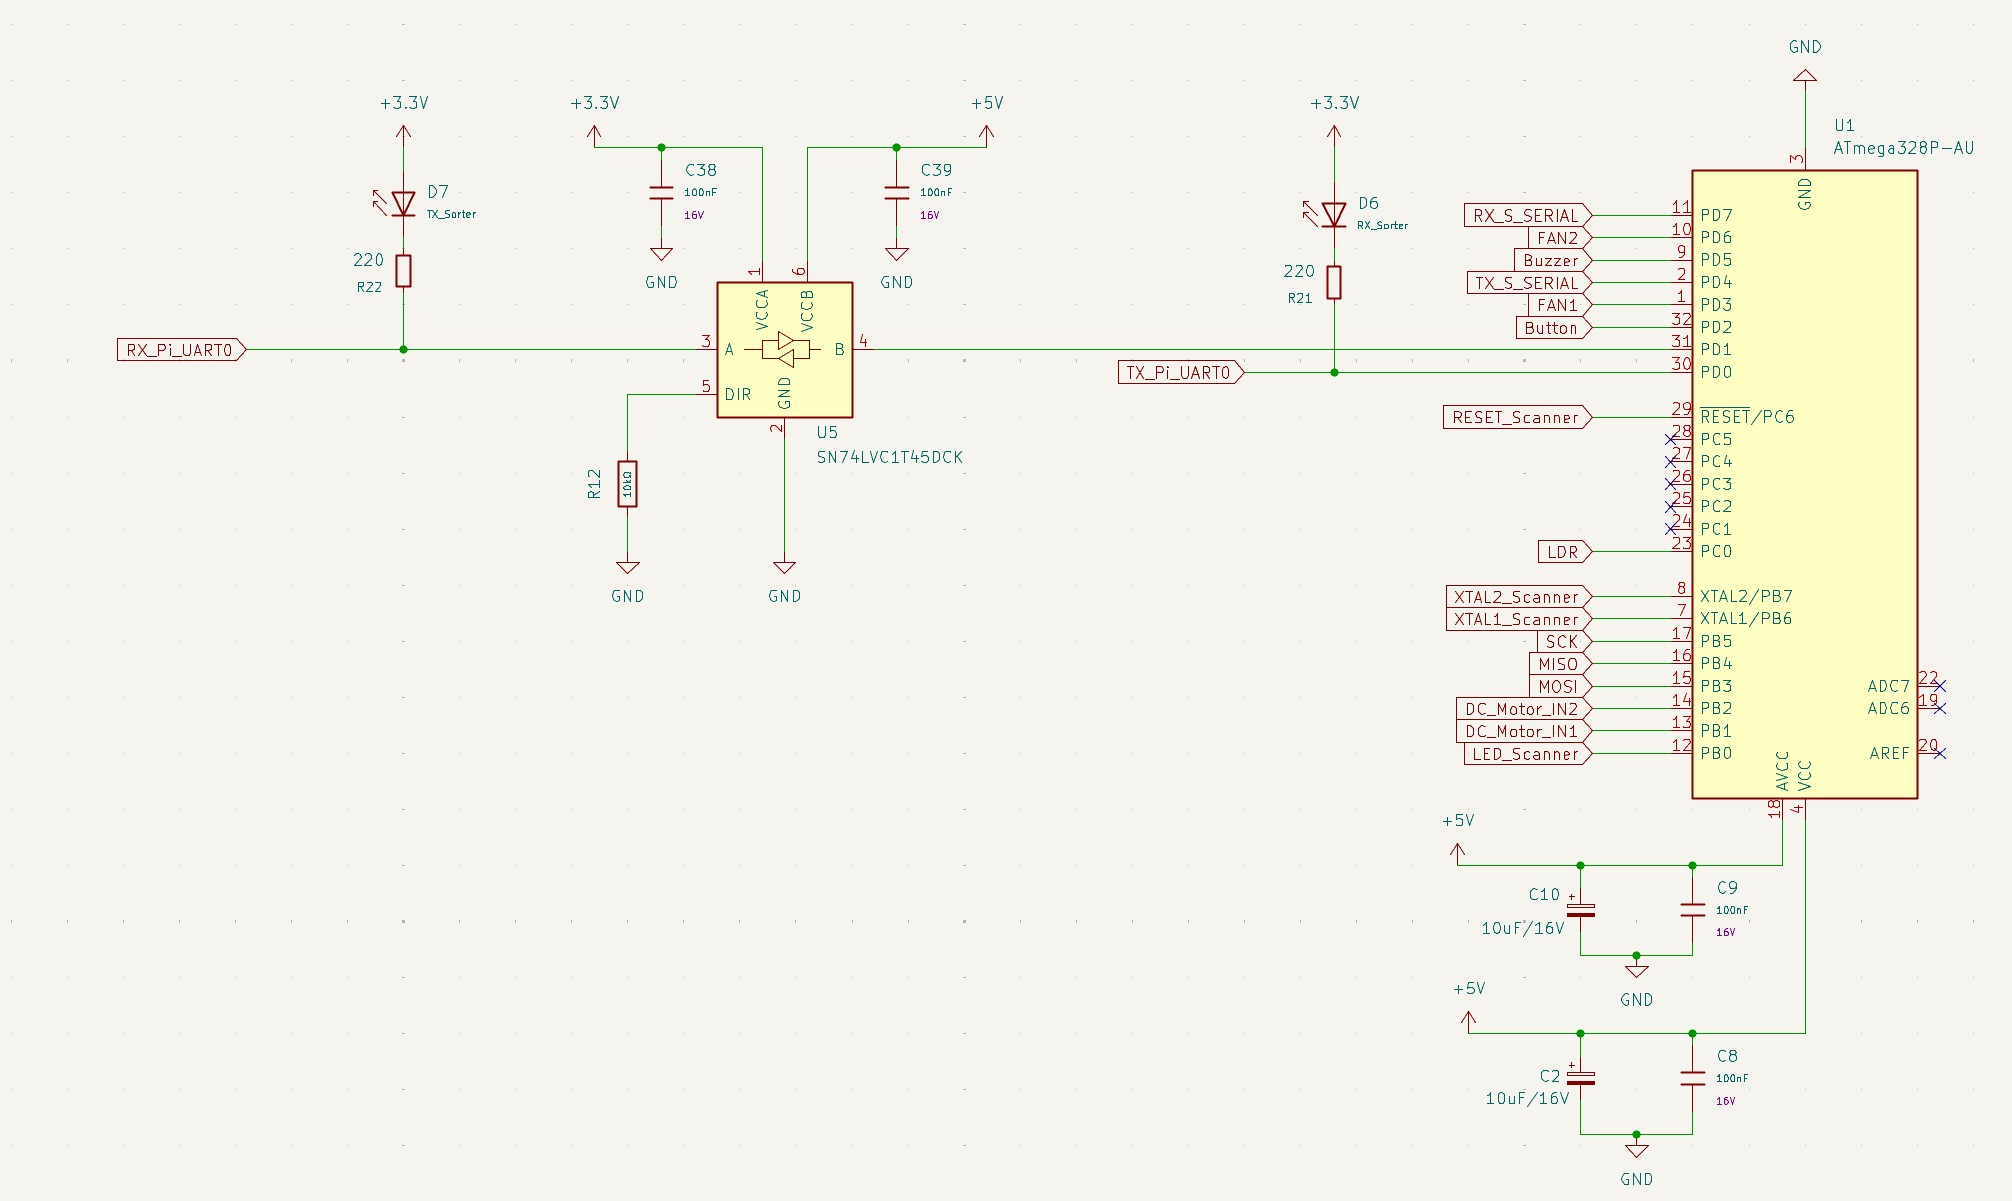Image resolution: width=2012 pixels, height=1201 pixels.
Task: Click resistor R22 symbol
Action: click(403, 271)
